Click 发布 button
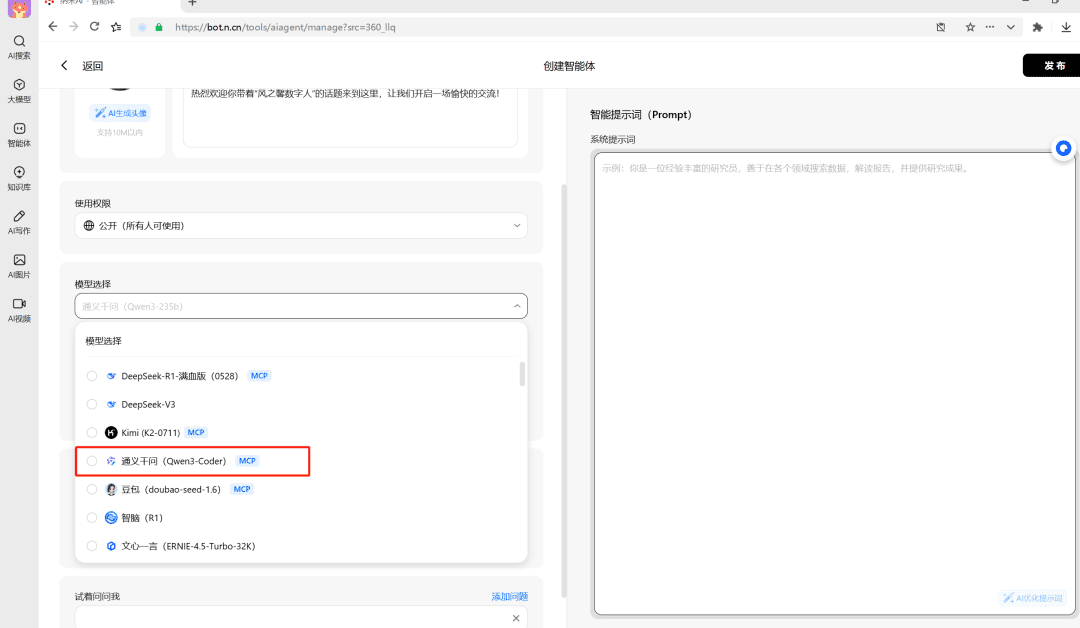Viewport: 1080px width, 628px height. tap(1053, 65)
